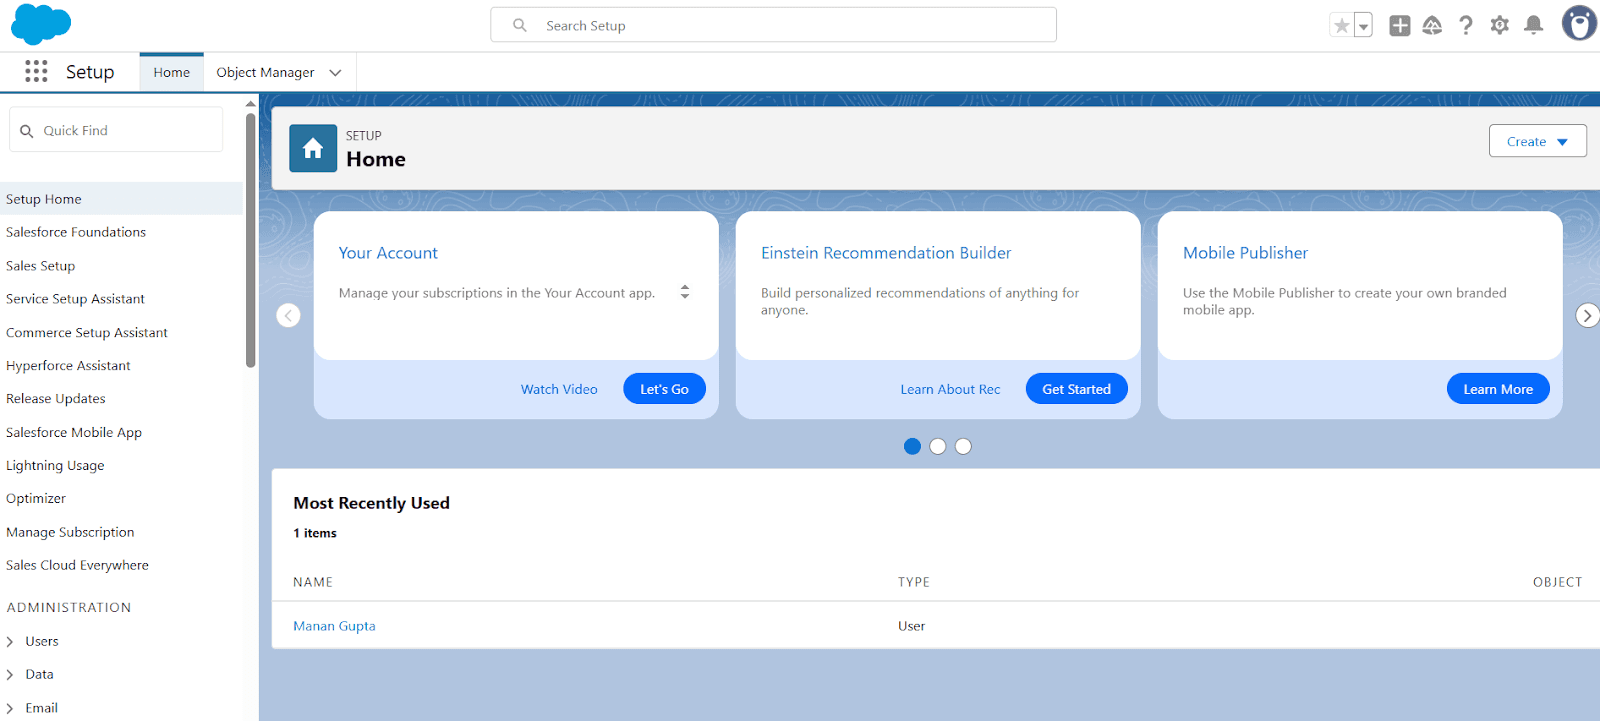Screen dimensions: 1600x721
Task: Click the TYPE column header
Action: click(x=914, y=582)
